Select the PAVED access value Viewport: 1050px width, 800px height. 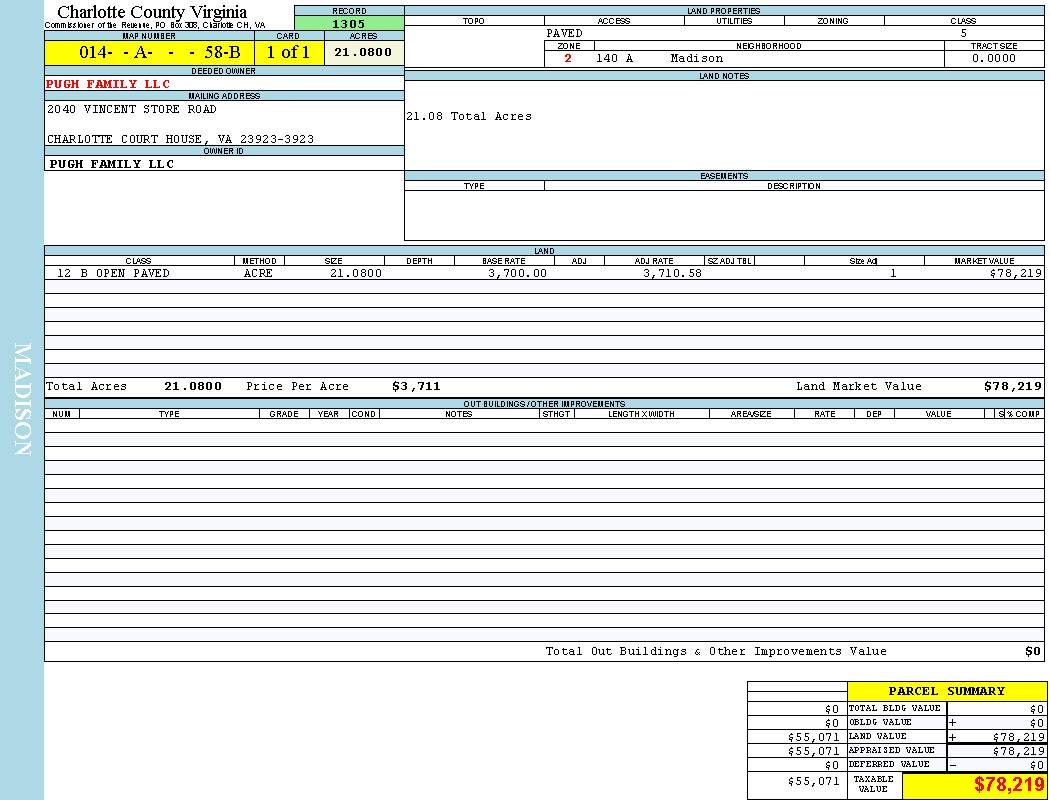point(565,33)
